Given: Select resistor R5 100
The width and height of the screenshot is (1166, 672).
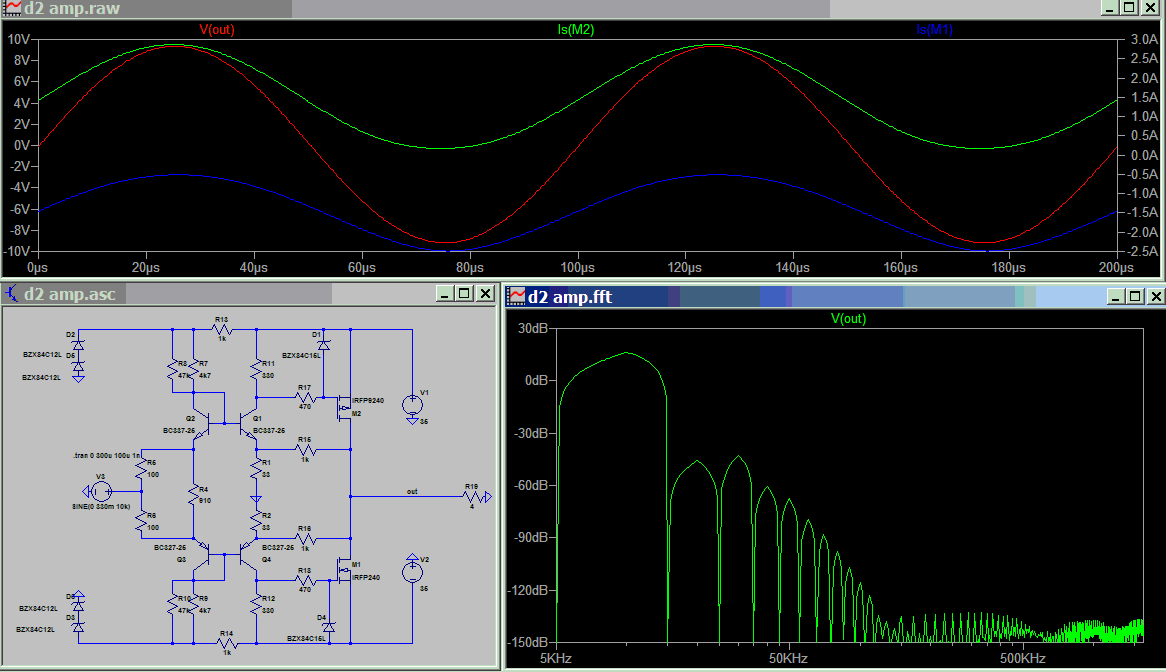Looking at the screenshot, I should click(x=141, y=469).
